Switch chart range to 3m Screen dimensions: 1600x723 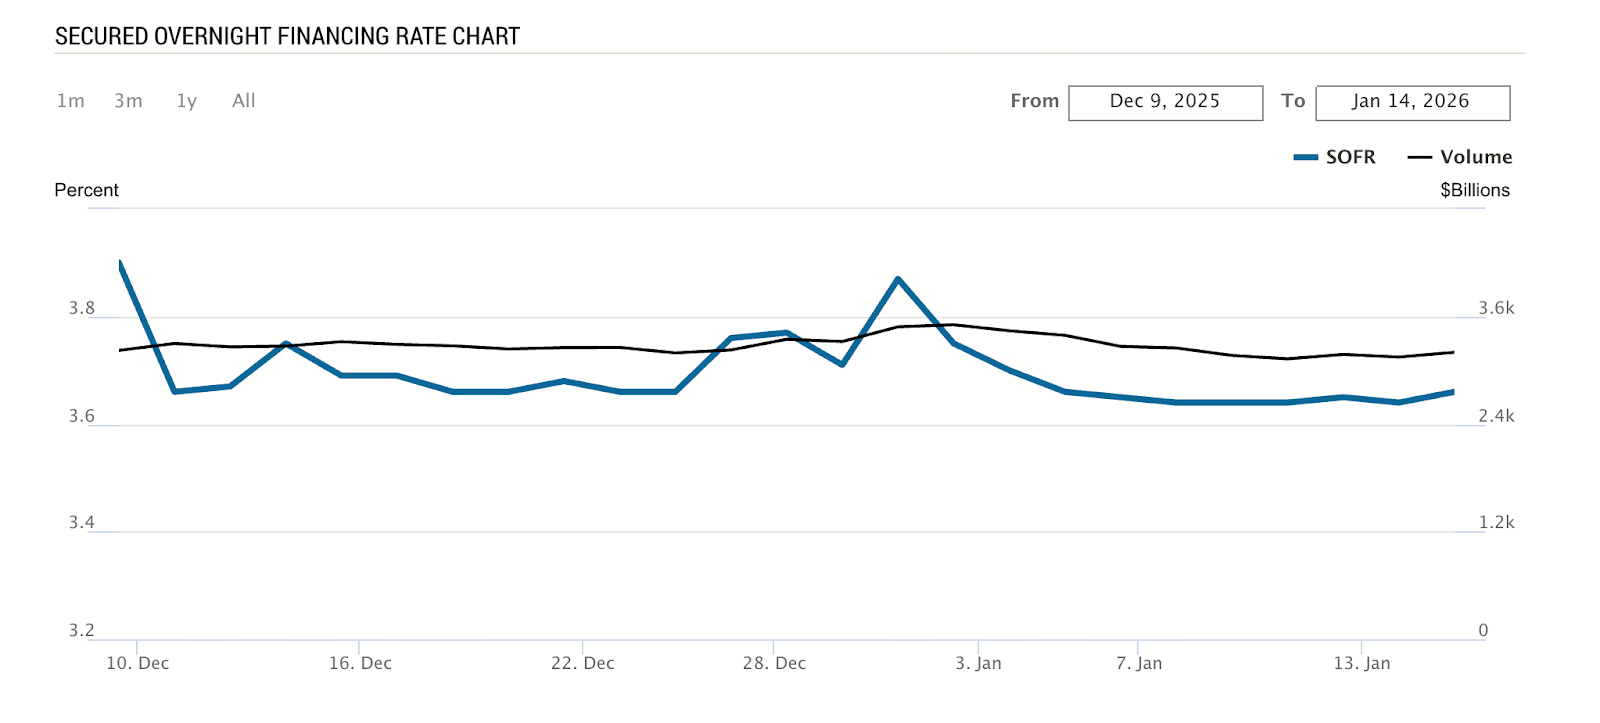coord(128,101)
